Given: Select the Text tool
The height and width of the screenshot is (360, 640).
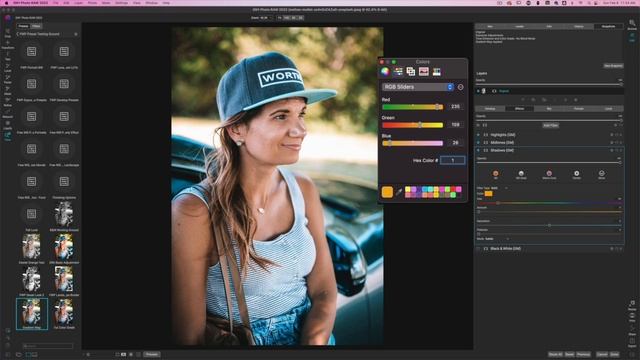Looking at the screenshot, I should point(7,56).
